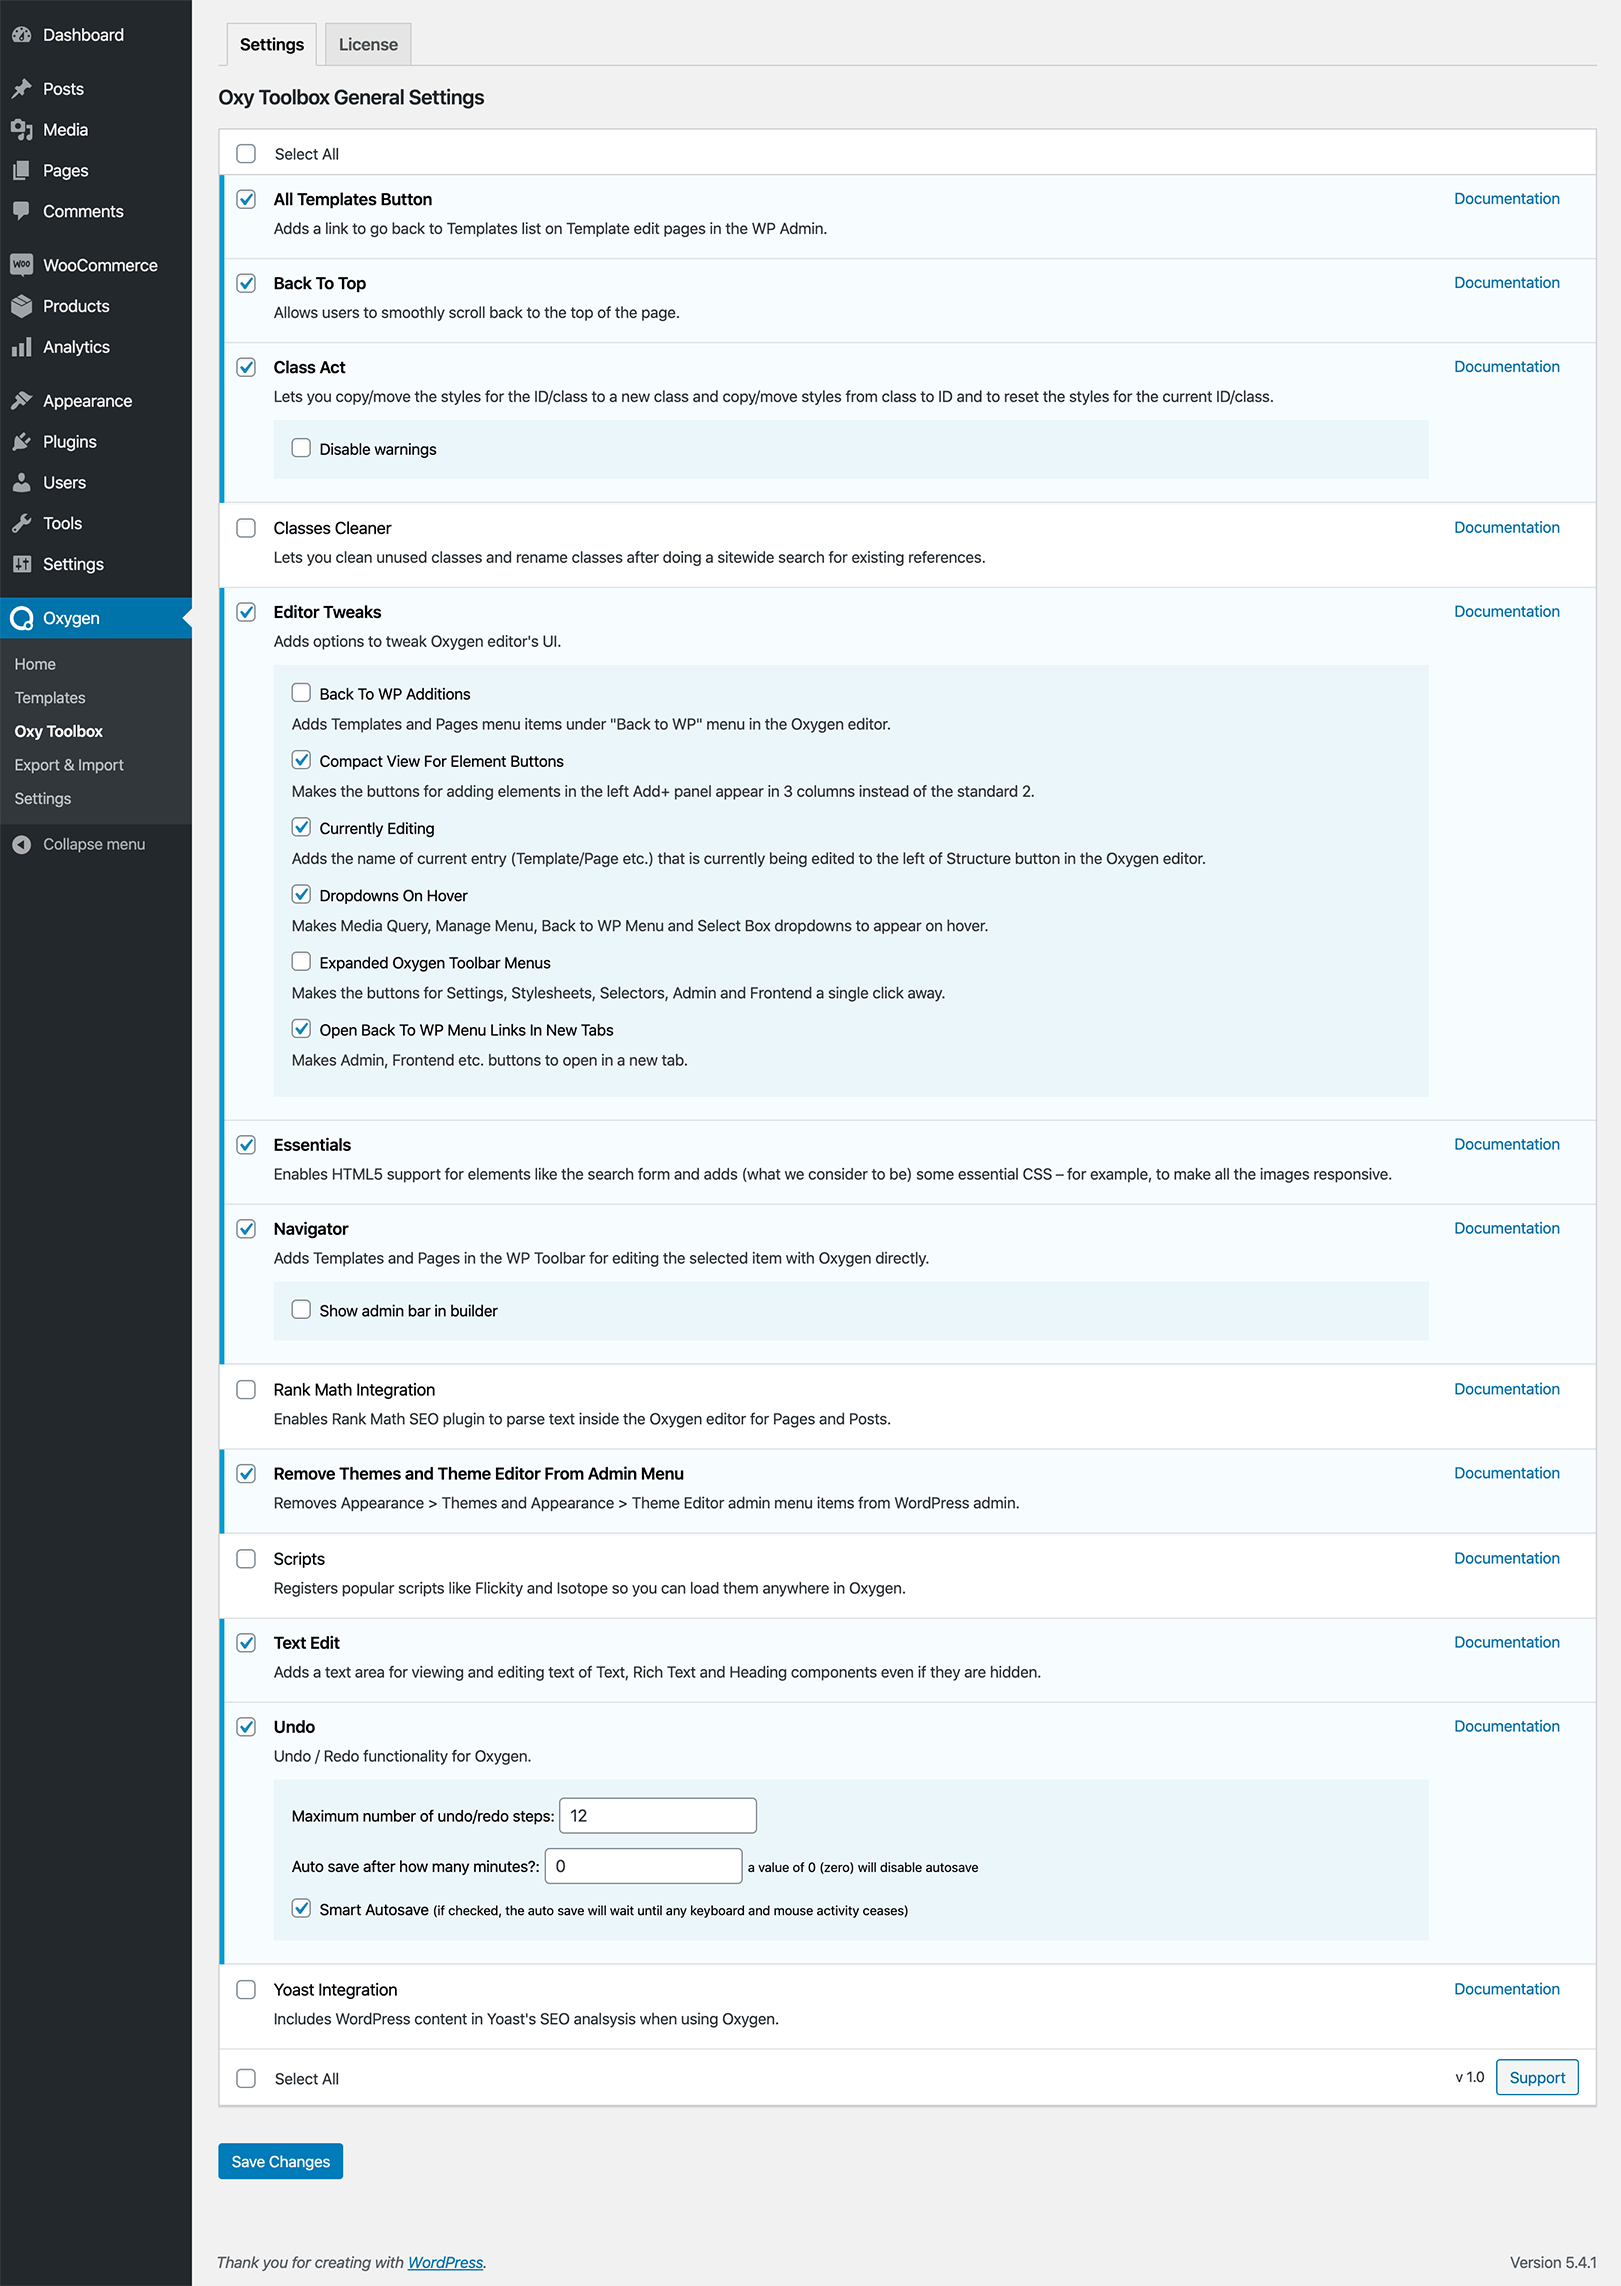Open the Templates submenu item
The image size is (1621, 2286).
(50, 698)
